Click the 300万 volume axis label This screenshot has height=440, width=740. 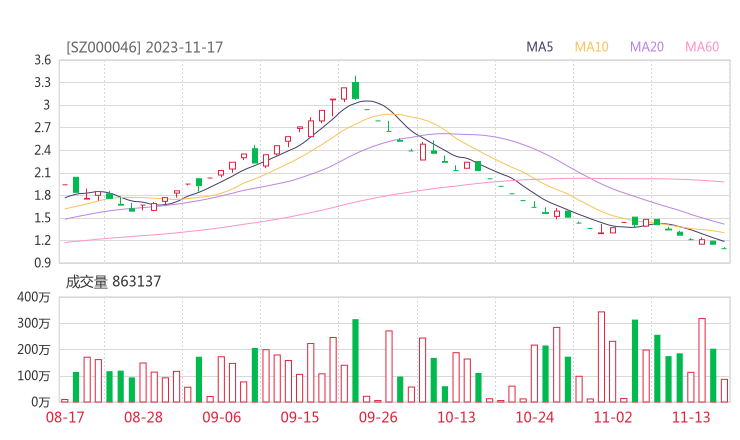pyautogui.click(x=34, y=323)
